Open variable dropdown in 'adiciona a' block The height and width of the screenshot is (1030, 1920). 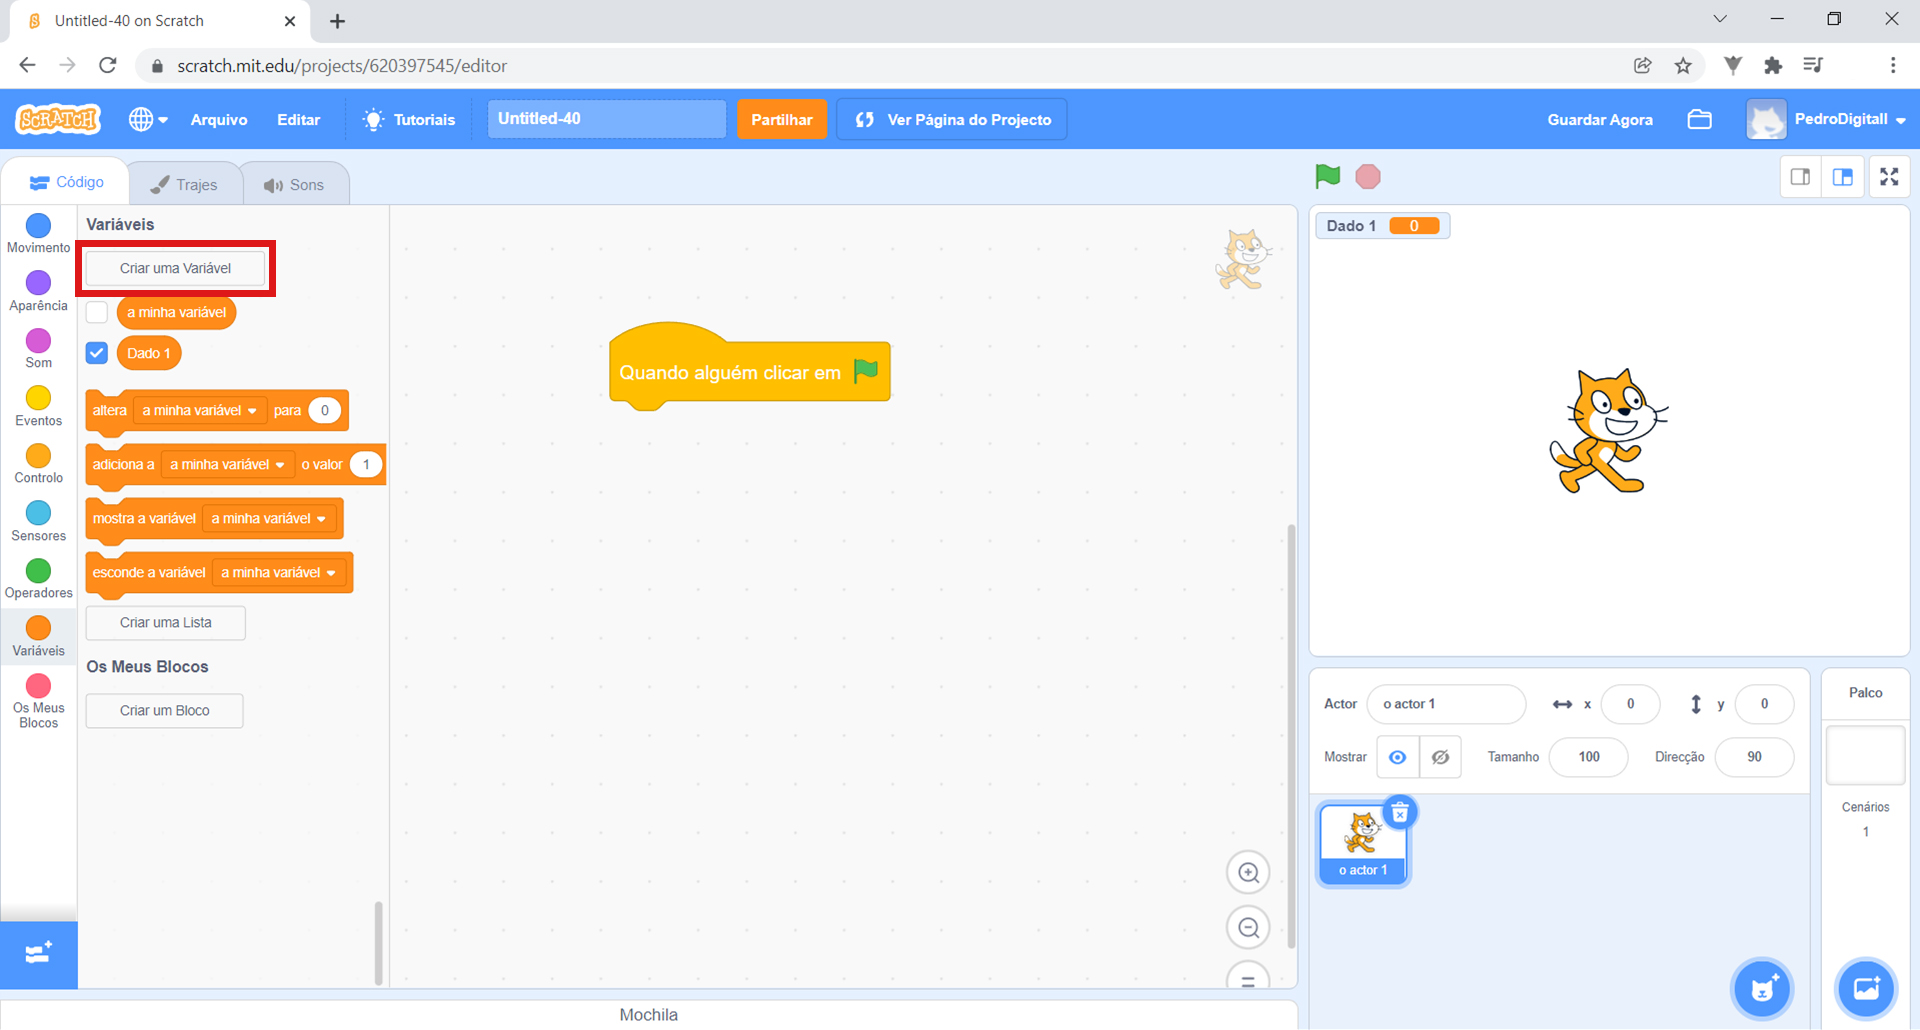point(228,464)
